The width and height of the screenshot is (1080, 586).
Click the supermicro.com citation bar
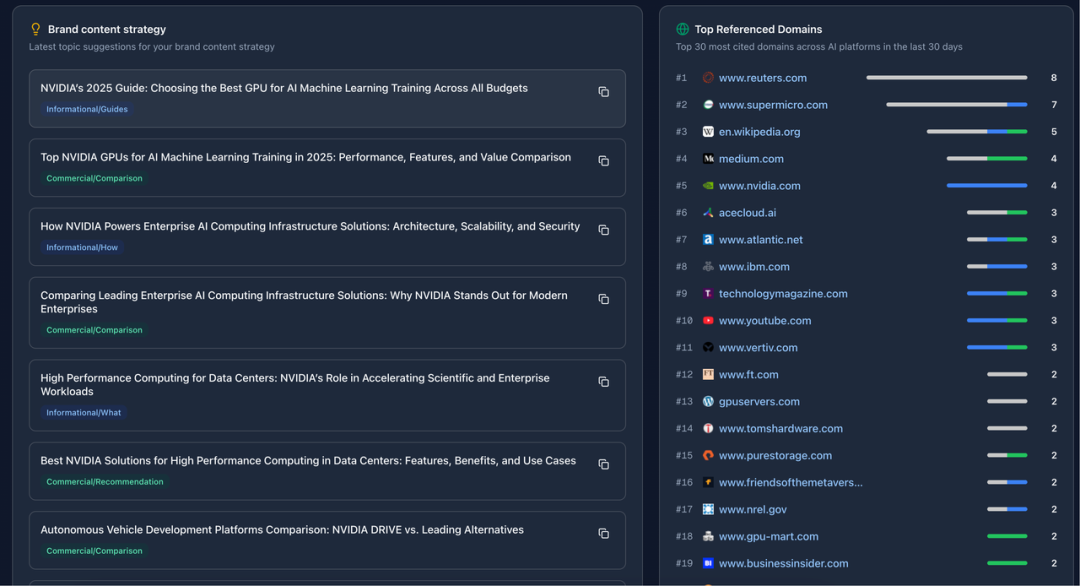(x=957, y=105)
